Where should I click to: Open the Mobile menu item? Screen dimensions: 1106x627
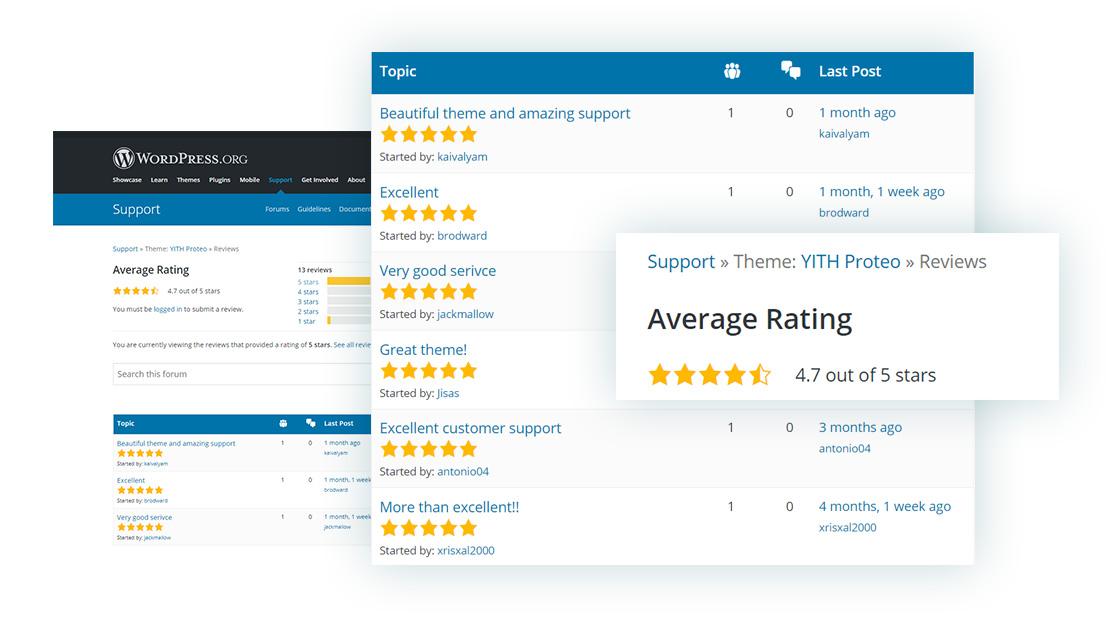click(250, 180)
